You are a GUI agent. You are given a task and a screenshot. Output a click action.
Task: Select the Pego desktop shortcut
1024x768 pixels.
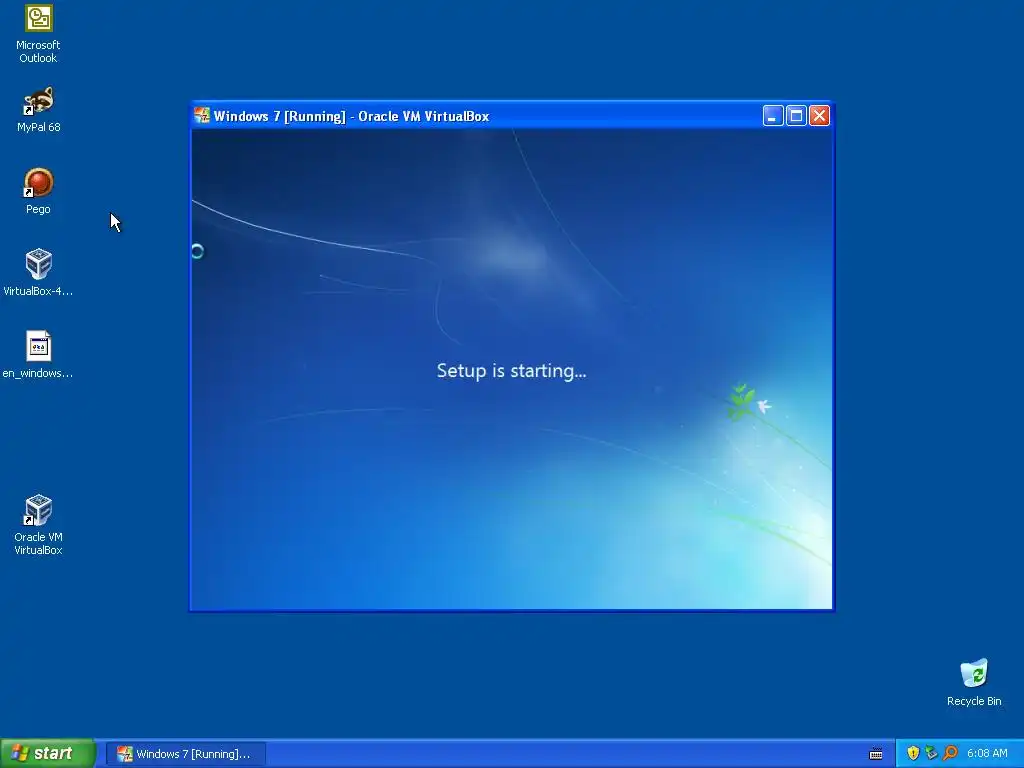pyautogui.click(x=38, y=191)
